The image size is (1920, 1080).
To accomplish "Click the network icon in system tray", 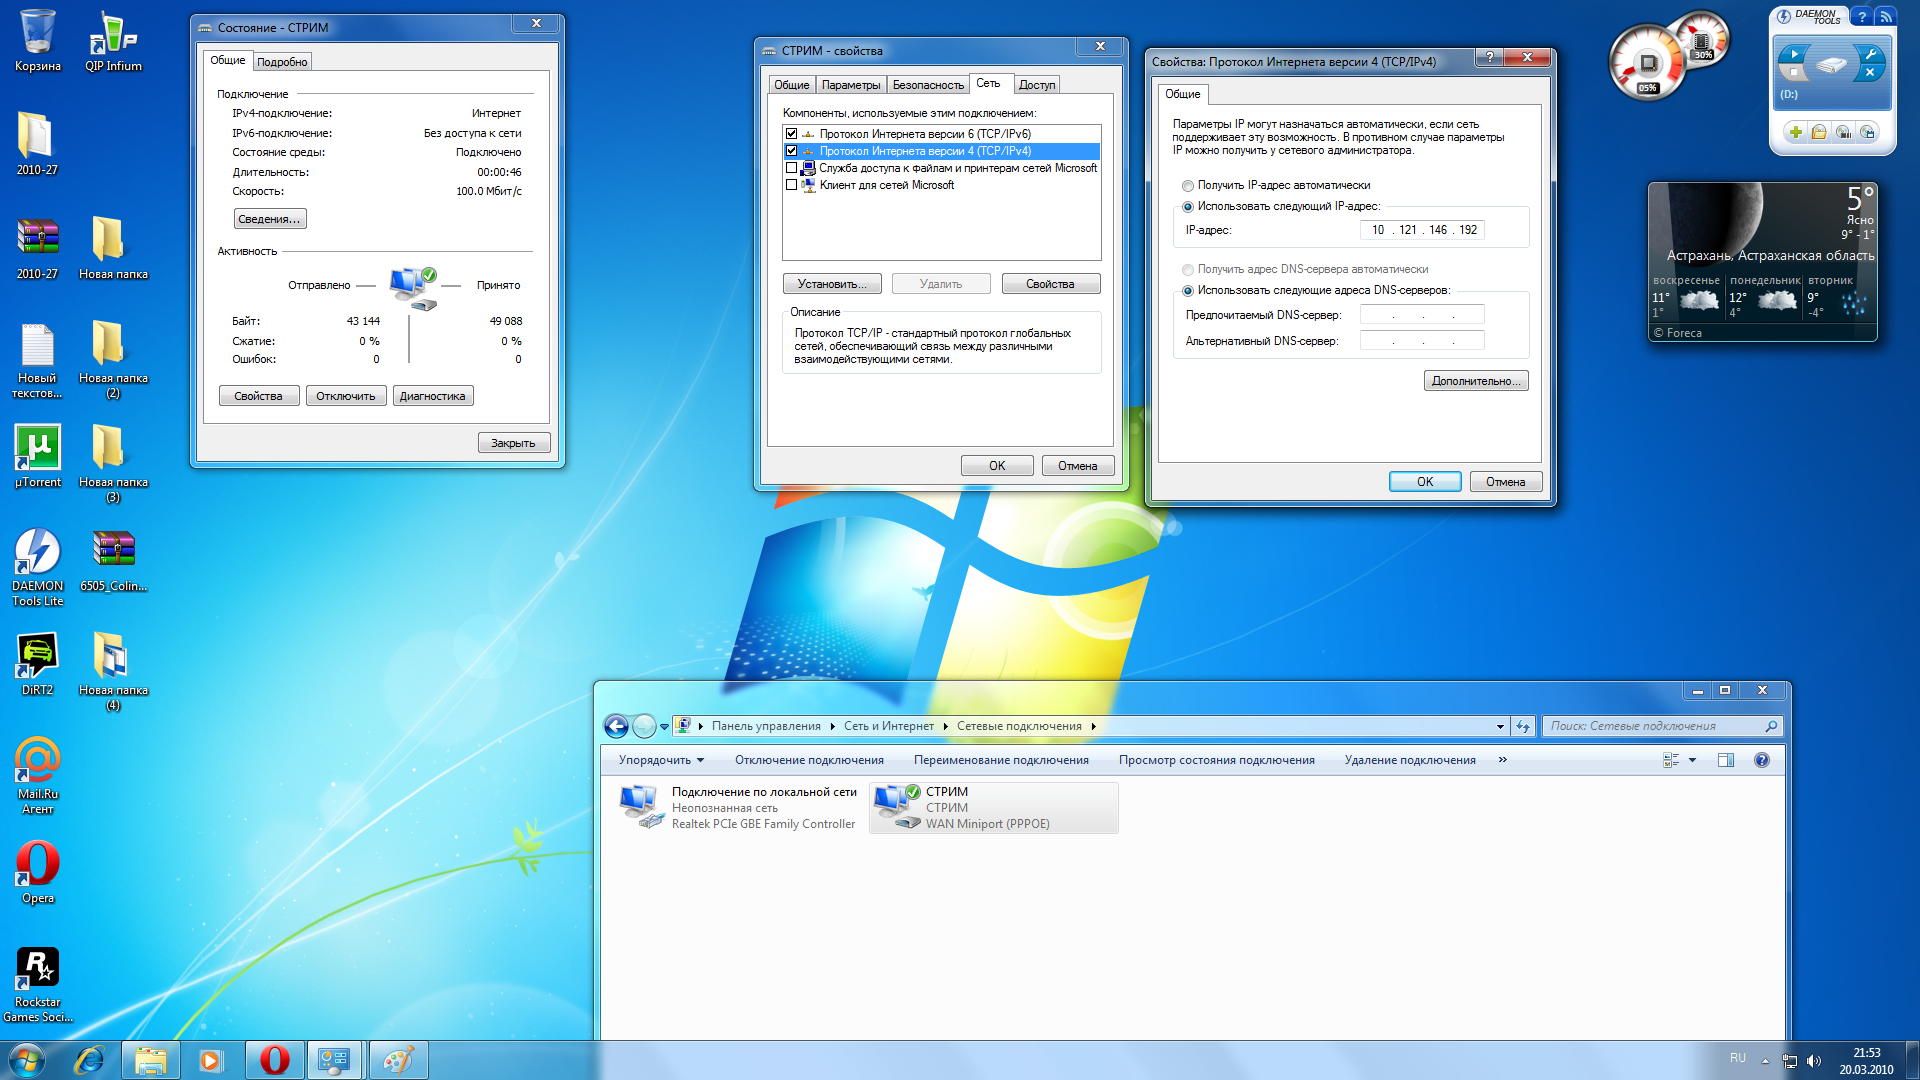I will [x=1789, y=1061].
